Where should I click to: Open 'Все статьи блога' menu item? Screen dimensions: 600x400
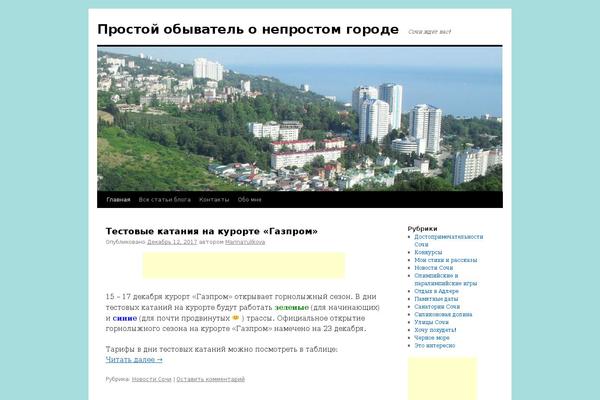165,199
